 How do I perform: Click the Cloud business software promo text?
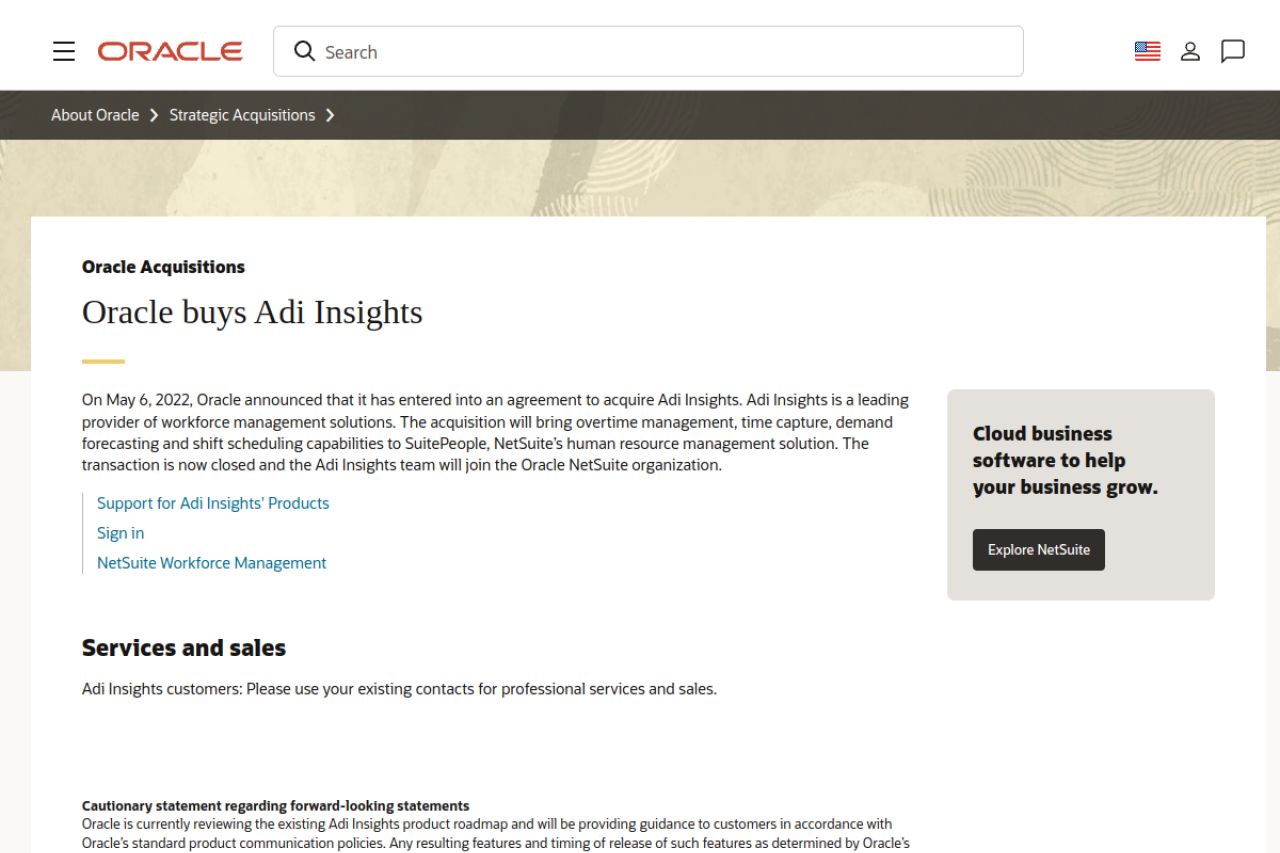[x=1064, y=460]
